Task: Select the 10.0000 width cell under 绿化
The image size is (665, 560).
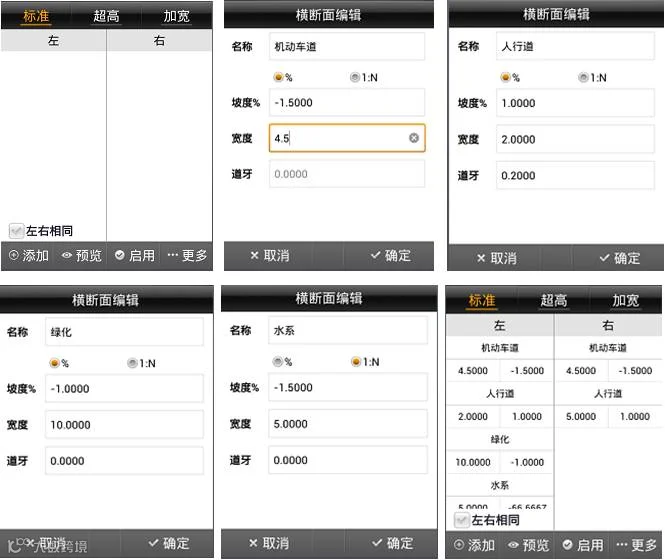Action: [x=473, y=462]
